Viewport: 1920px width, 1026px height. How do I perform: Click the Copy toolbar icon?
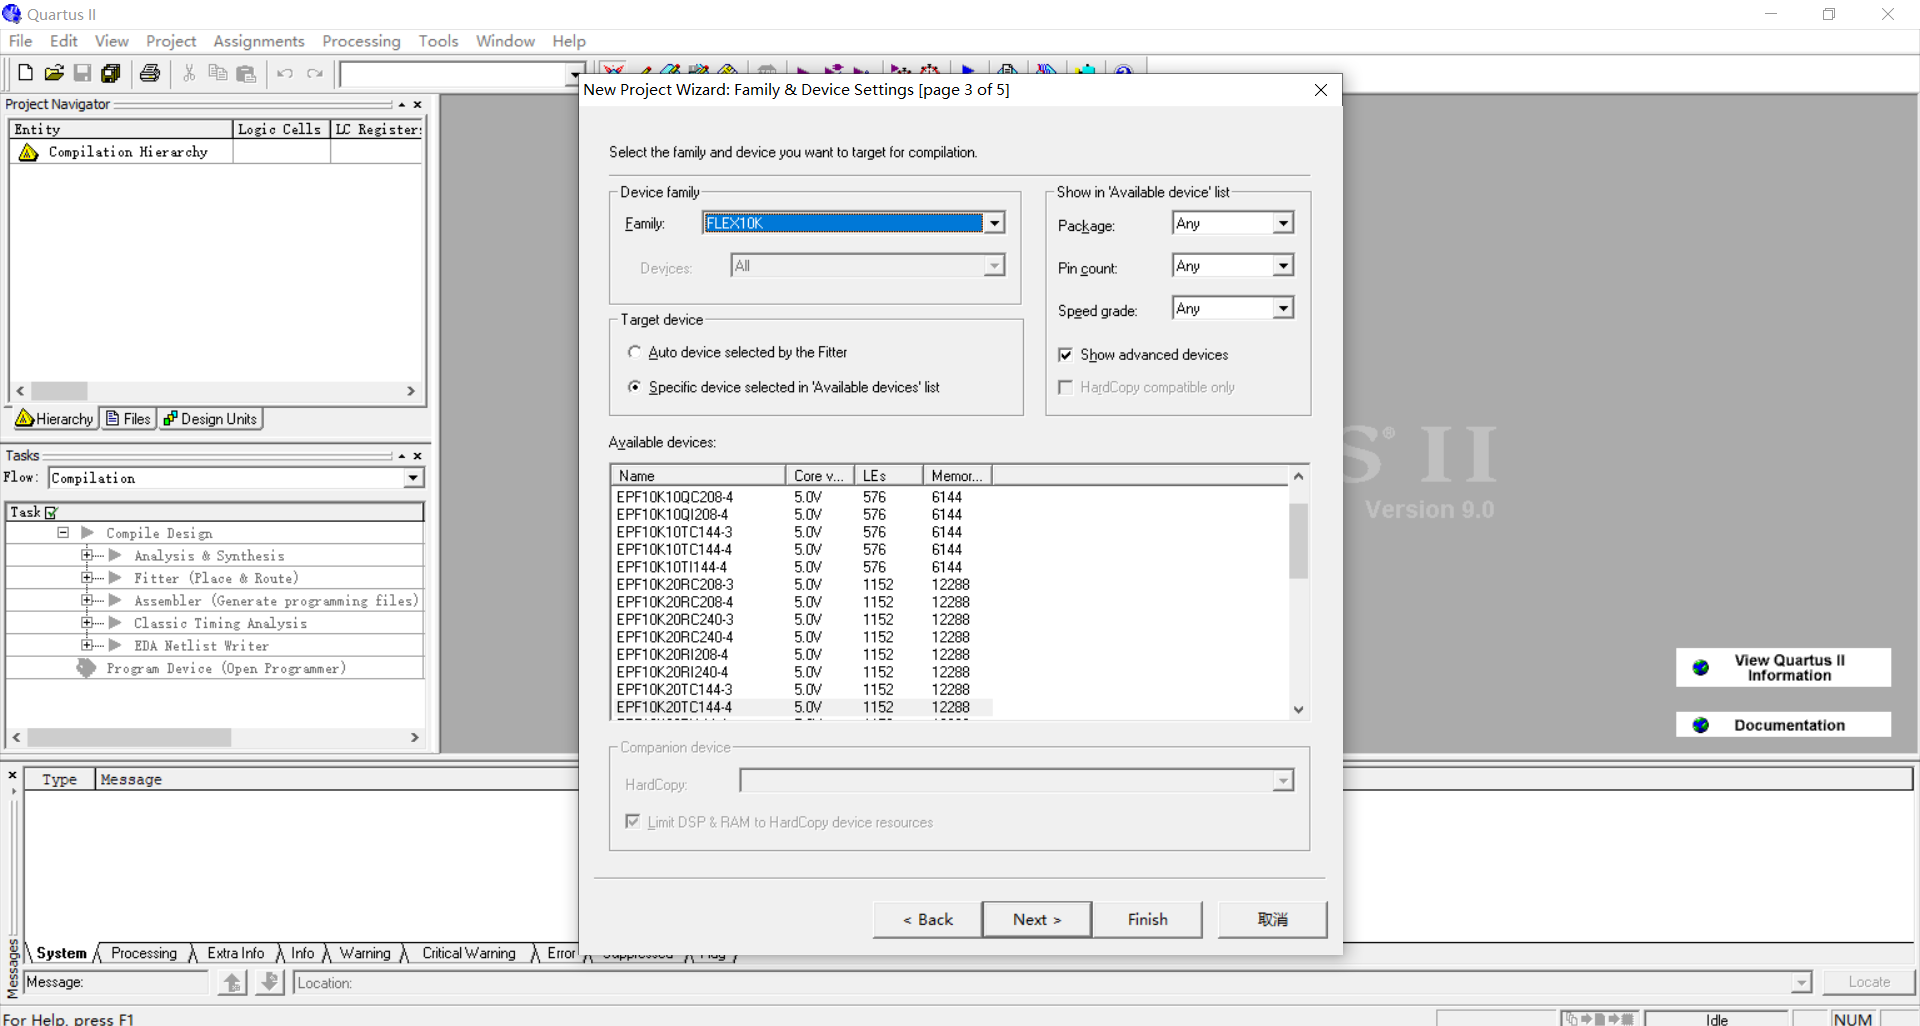[x=217, y=73]
